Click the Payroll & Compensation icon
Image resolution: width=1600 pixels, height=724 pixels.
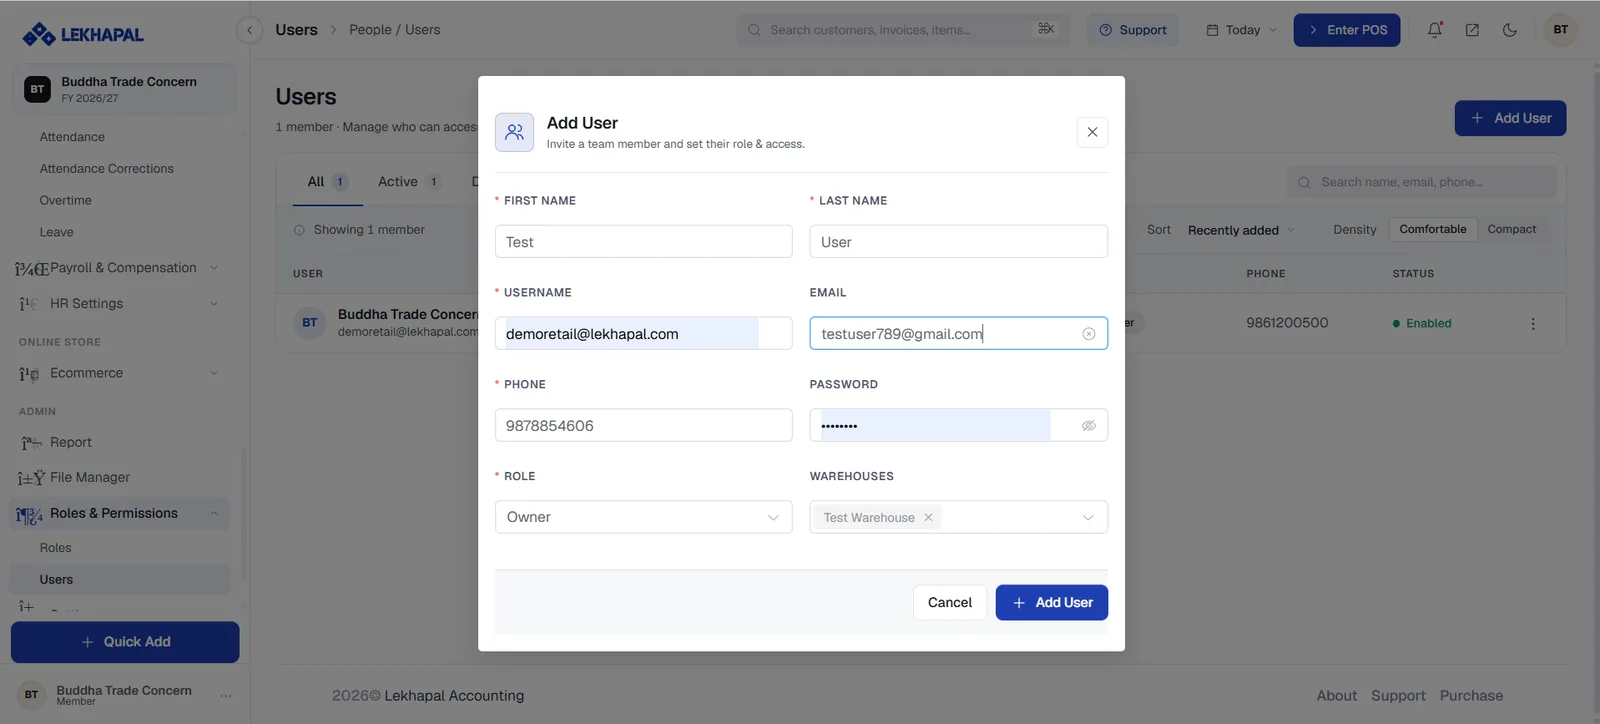31,268
